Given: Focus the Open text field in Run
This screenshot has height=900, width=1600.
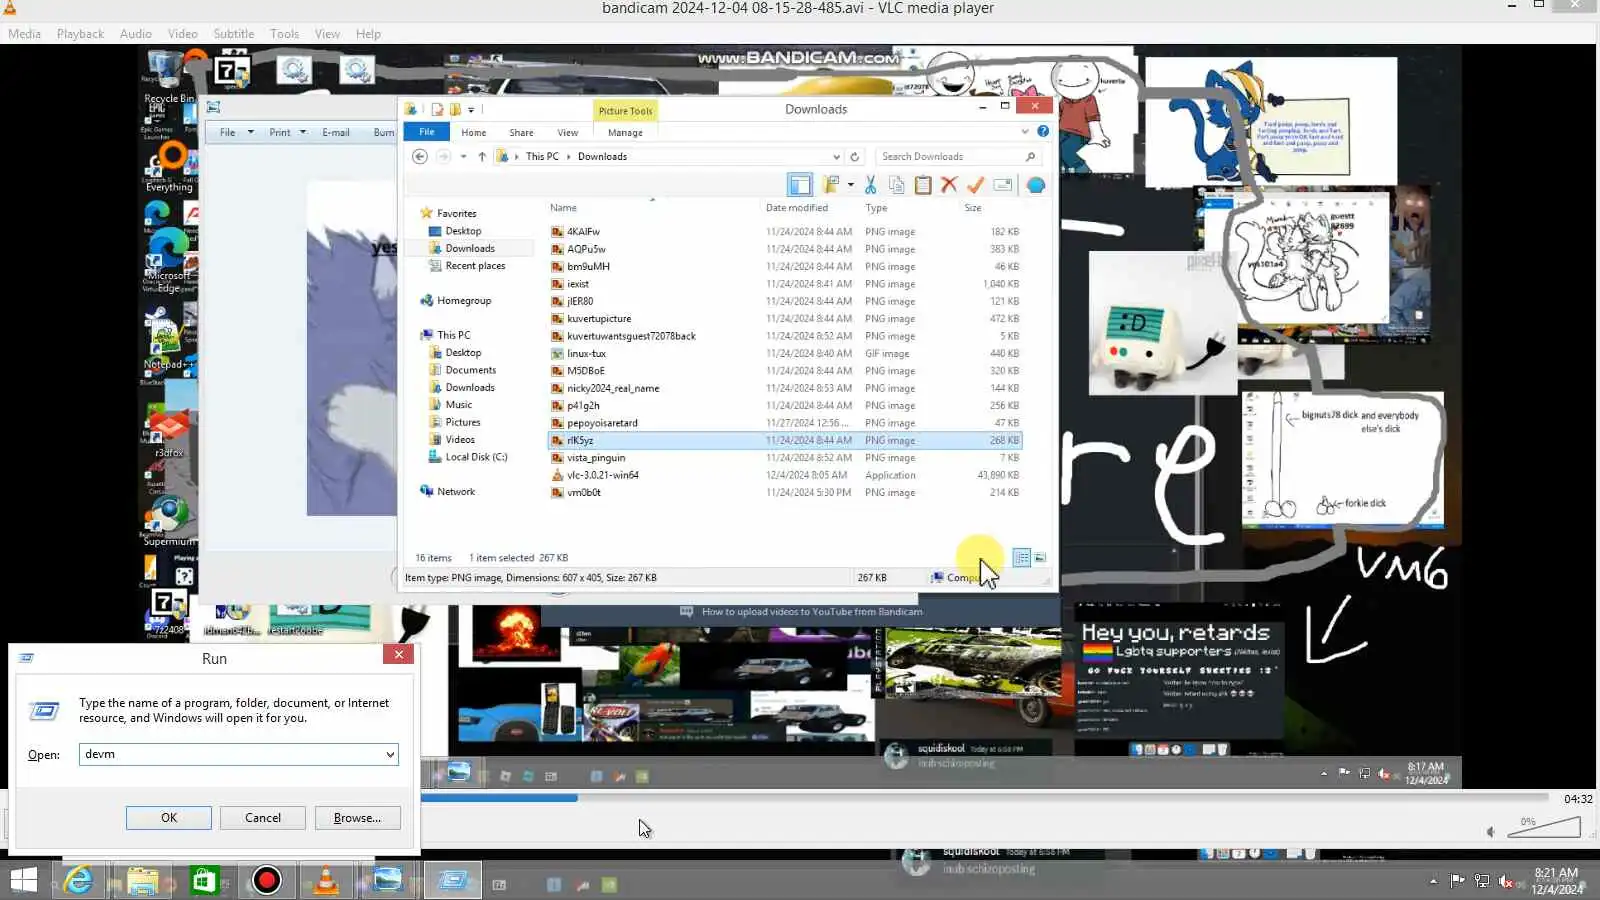Looking at the screenshot, I should tap(231, 754).
